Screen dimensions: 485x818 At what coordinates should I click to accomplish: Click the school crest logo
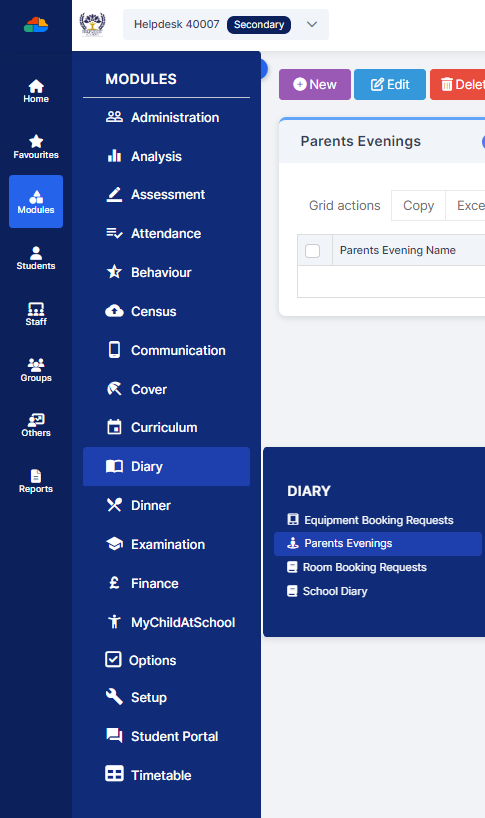point(92,25)
